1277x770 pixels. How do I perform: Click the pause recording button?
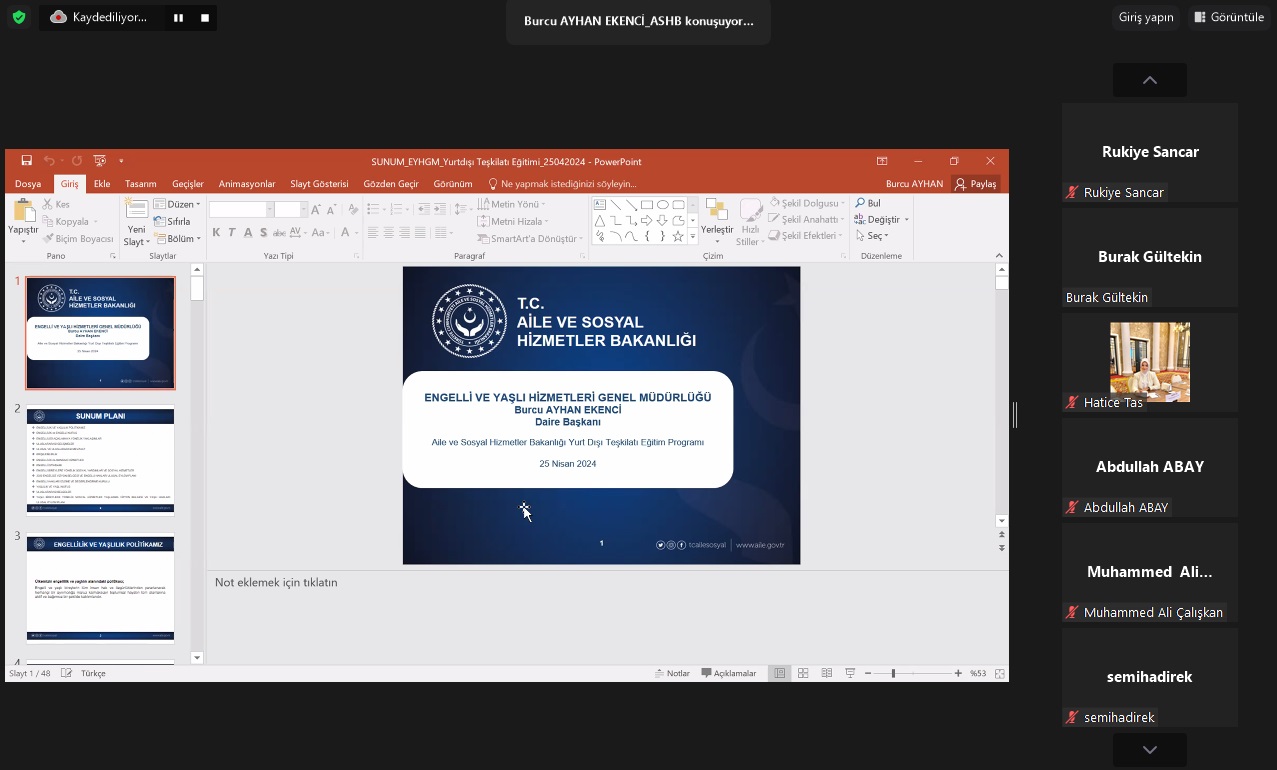click(178, 17)
